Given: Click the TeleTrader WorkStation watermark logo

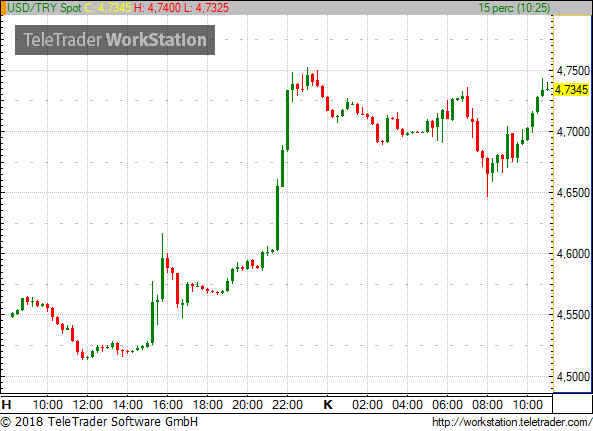Looking at the screenshot, I should click(115, 40).
